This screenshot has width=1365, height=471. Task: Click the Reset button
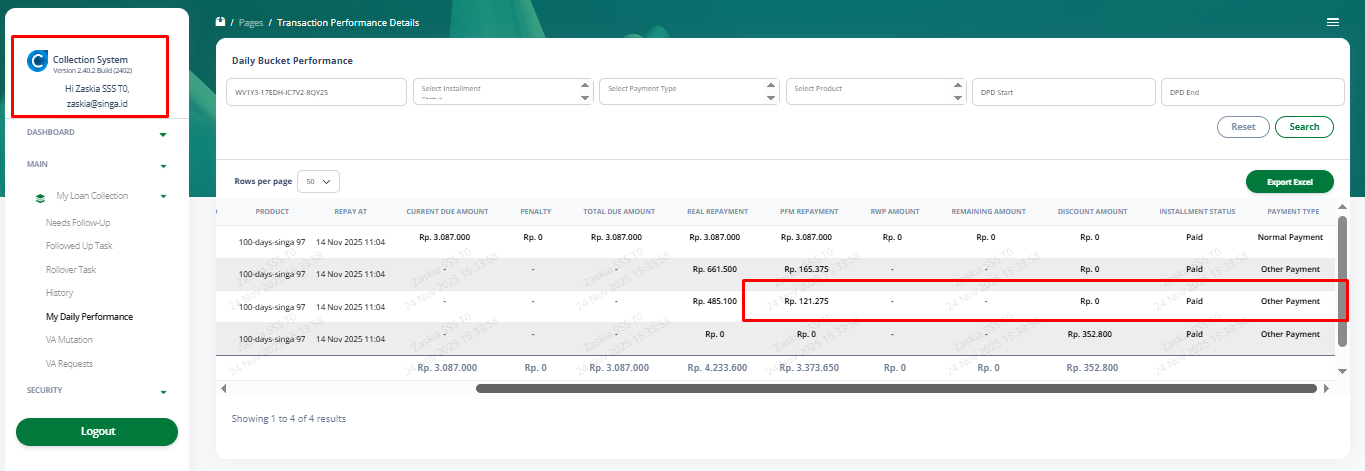pyautogui.click(x=1243, y=127)
